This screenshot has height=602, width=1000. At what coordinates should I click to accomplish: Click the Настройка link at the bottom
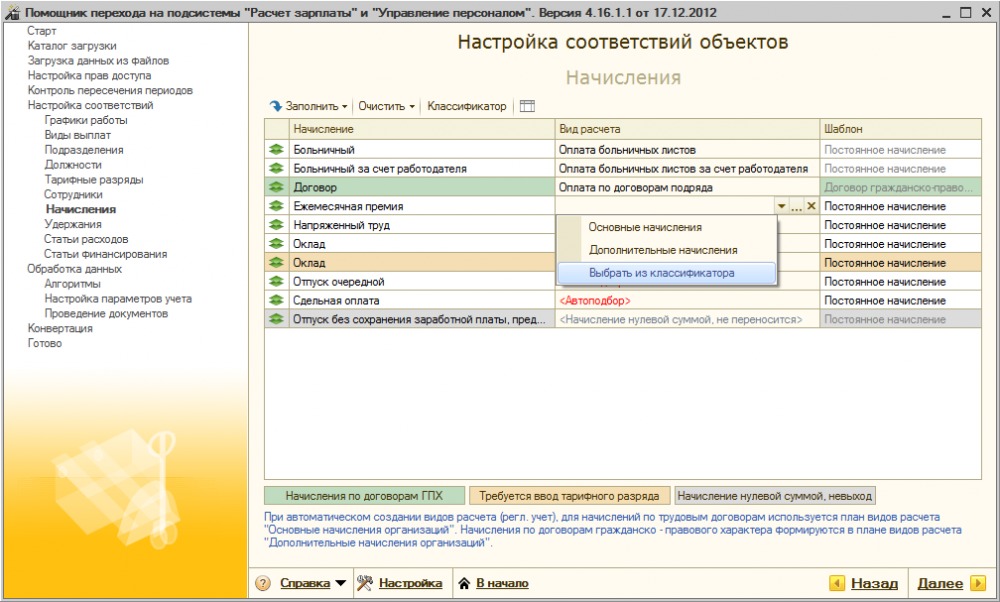(410, 583)
